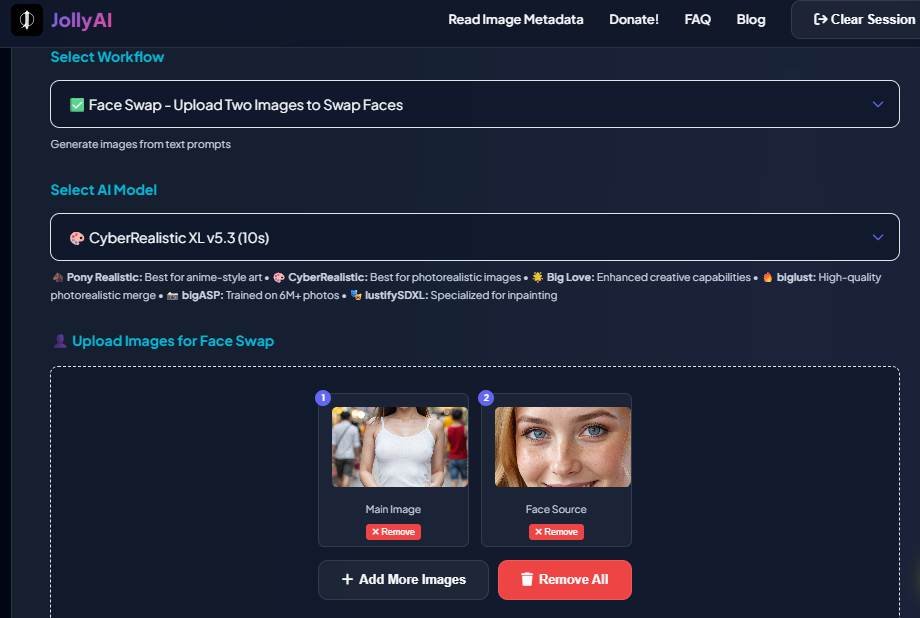
Task: Click the trash icon in Remove All
Action: coord(527,579)
